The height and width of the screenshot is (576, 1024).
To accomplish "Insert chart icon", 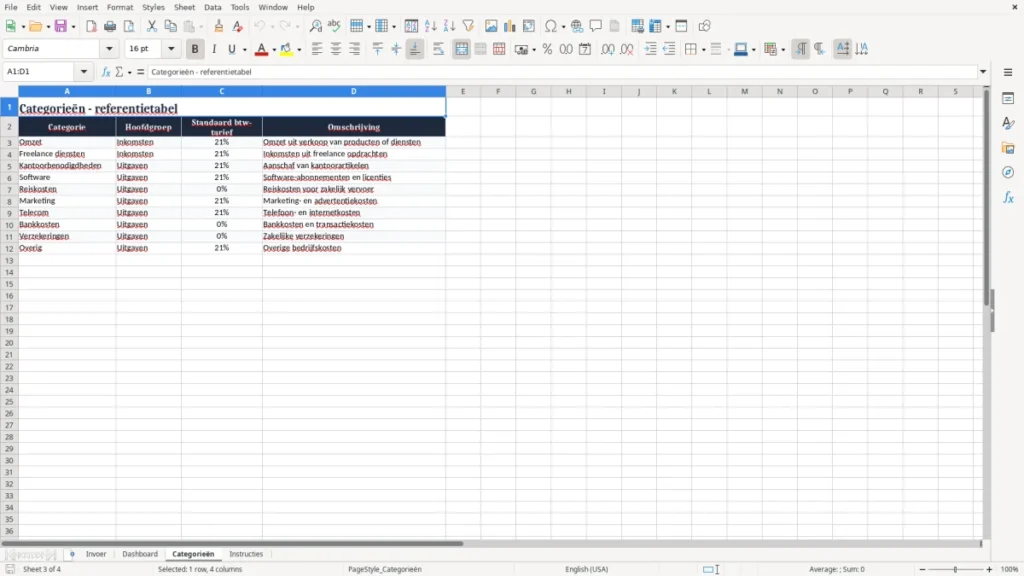I will point(509,26).
